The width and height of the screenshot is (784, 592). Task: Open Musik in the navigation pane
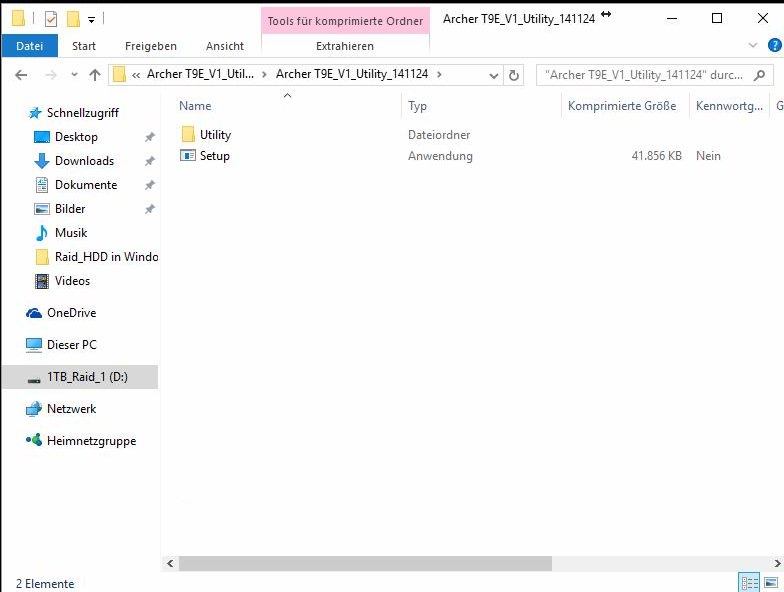click(x=70, y=233)
